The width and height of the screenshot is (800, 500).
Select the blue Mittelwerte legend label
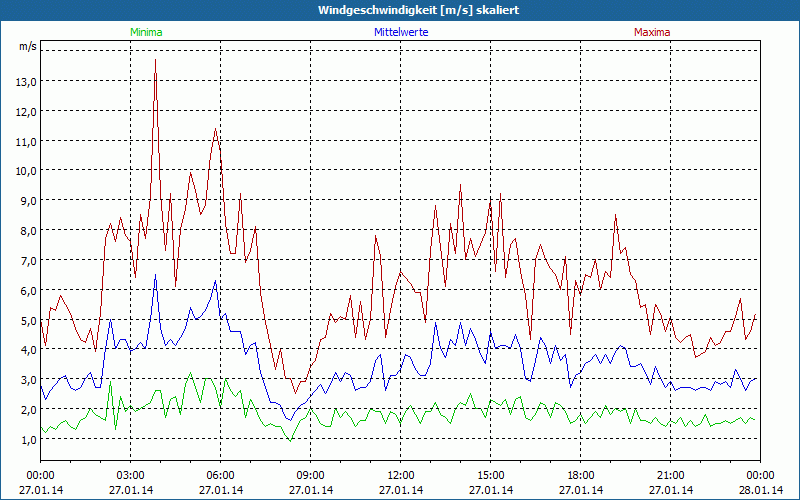pos(400,32)
